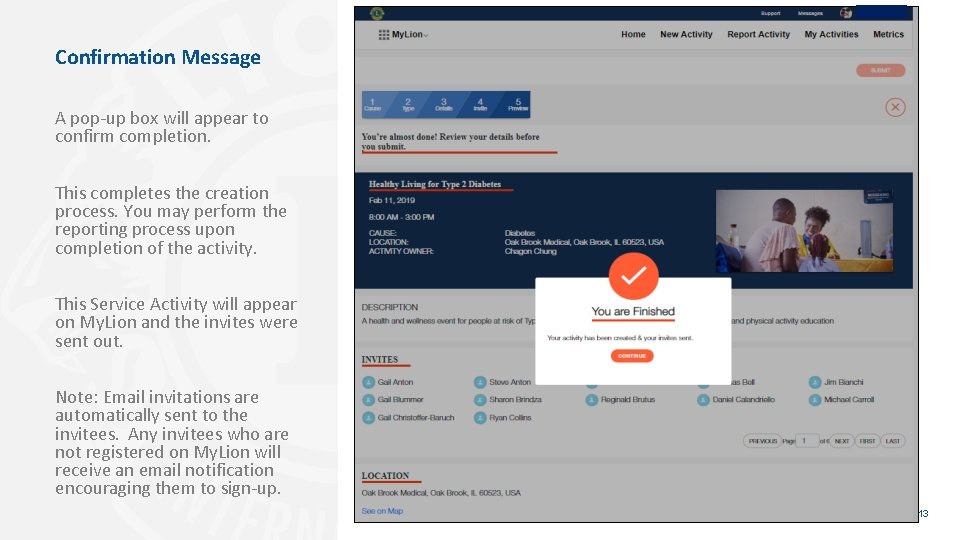Click the orange checkmark circle icon
Viewport: 960px width, 540px height.
coord(634,276)
